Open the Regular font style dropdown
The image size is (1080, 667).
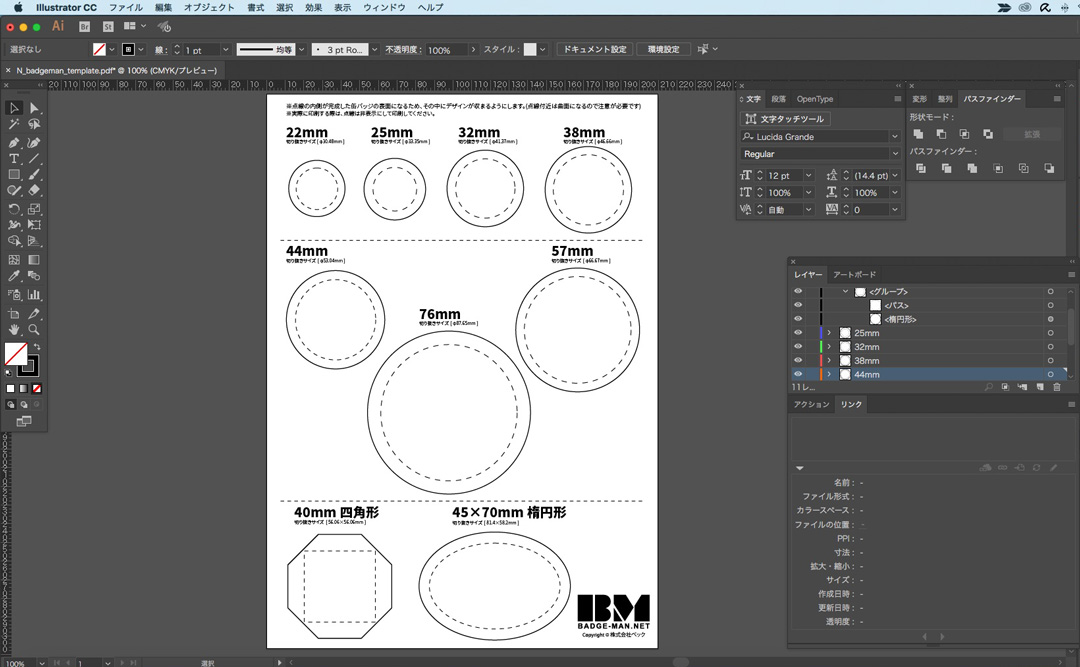(894, 154)
